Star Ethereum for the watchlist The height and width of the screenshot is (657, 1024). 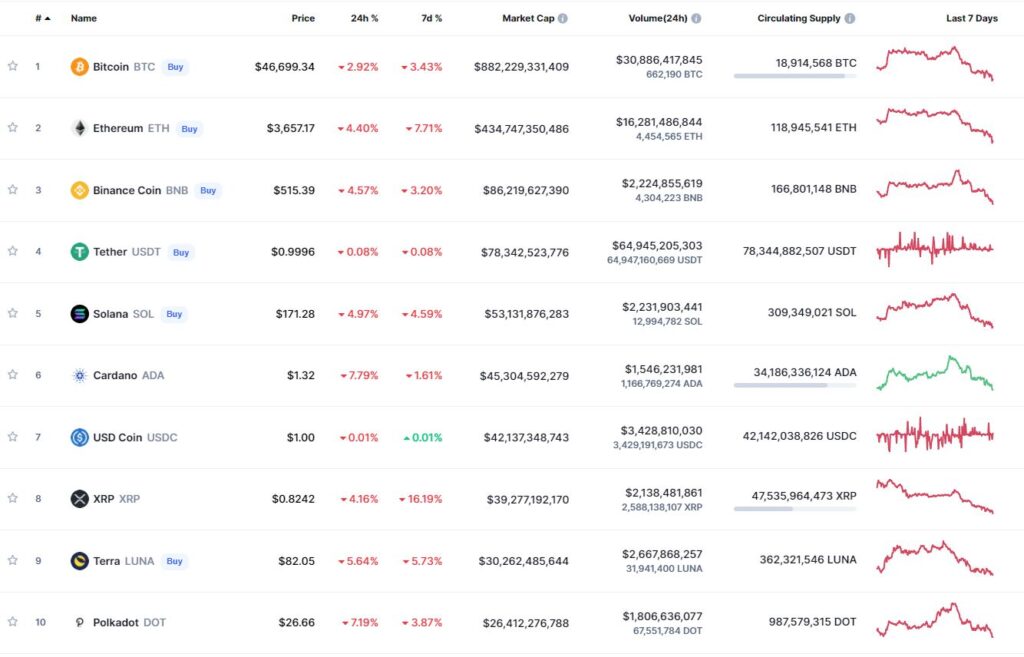(12, 127)
